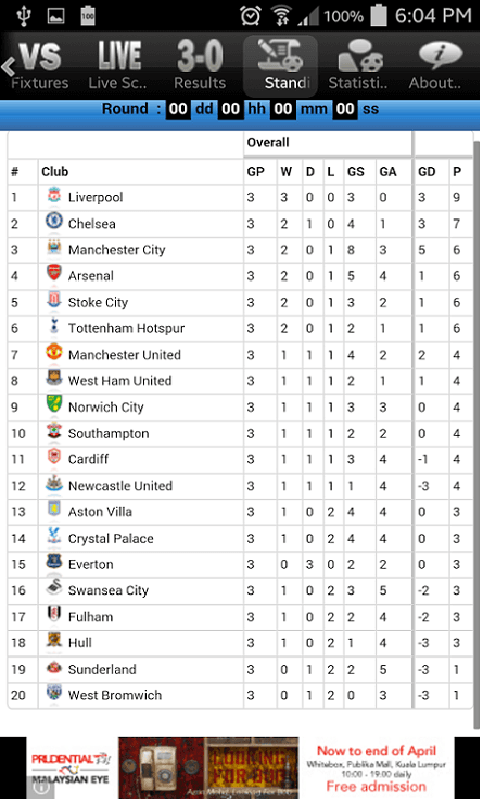The width and height of the screenshot is (480, 800).
Task: Tap the Round countdown timer bar
Action: point(240,109)
